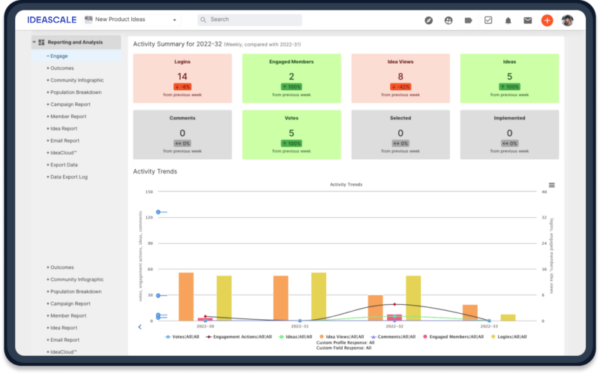The height and width of the screenshot is (374, 600).
Task: Open the New Product Ideas dropdown
Action: (174, 20)
